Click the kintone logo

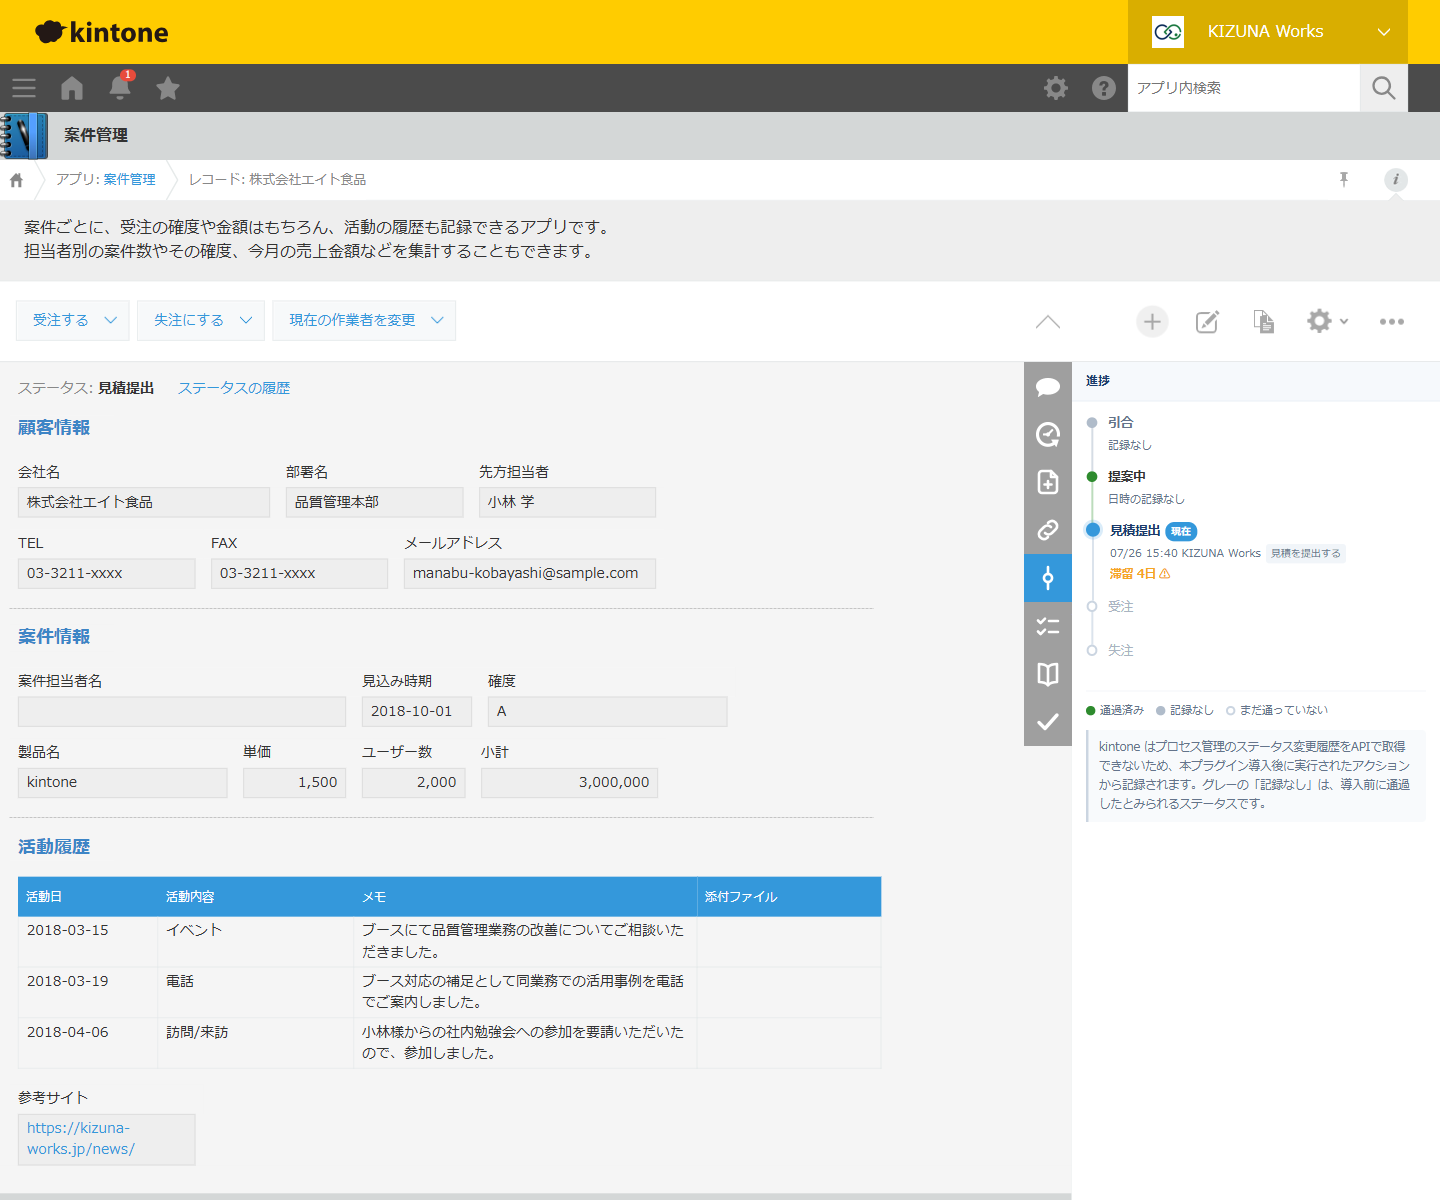tap(102, 32)
